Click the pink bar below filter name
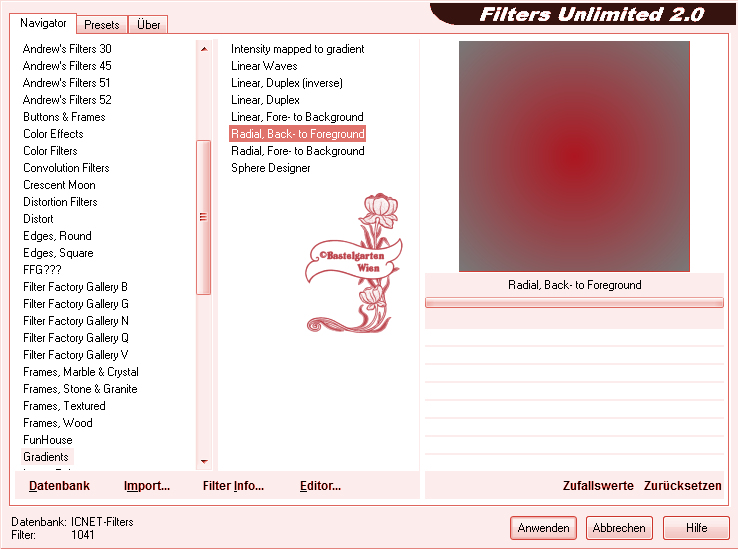The image size is (738, 549). click(x=574, y=303)
